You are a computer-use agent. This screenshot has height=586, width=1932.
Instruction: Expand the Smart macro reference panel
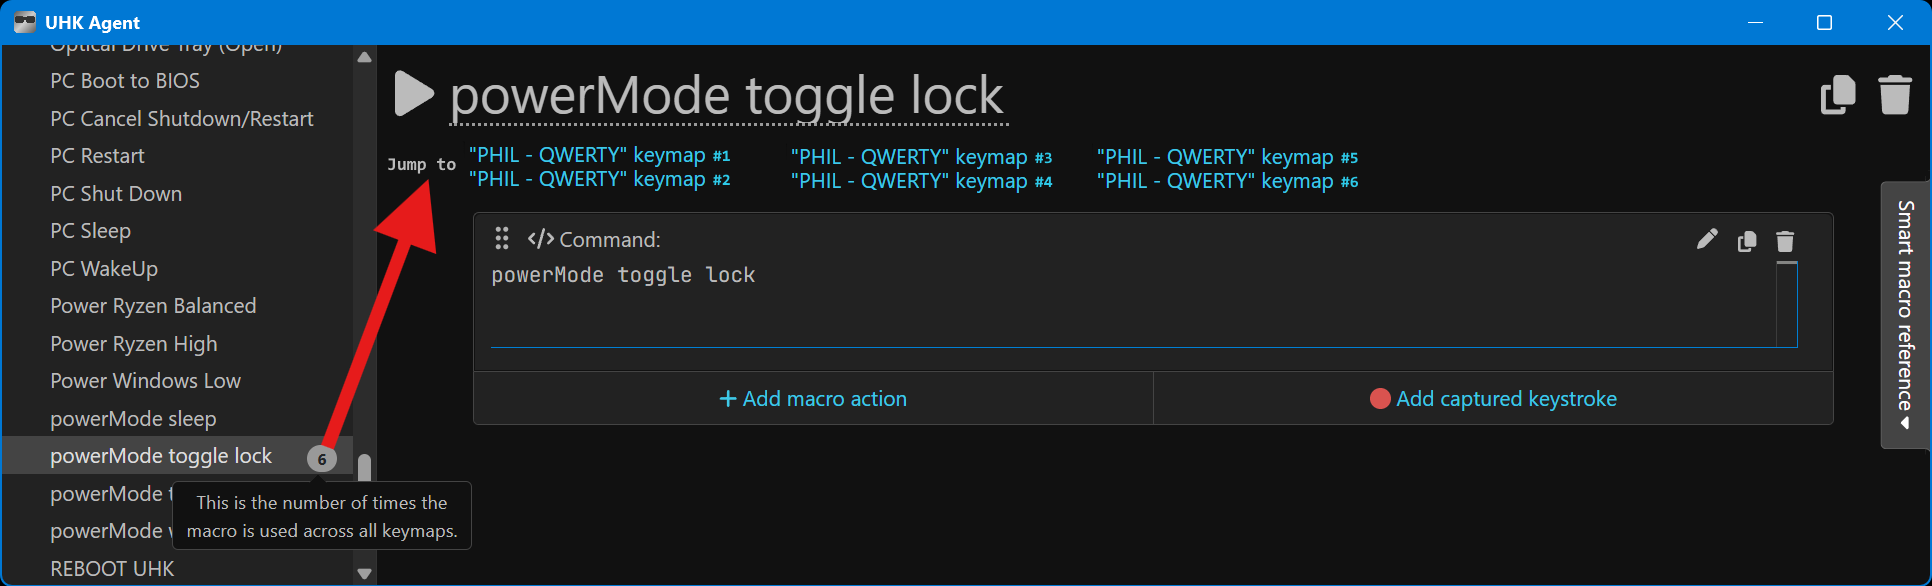coord(1905,314)
